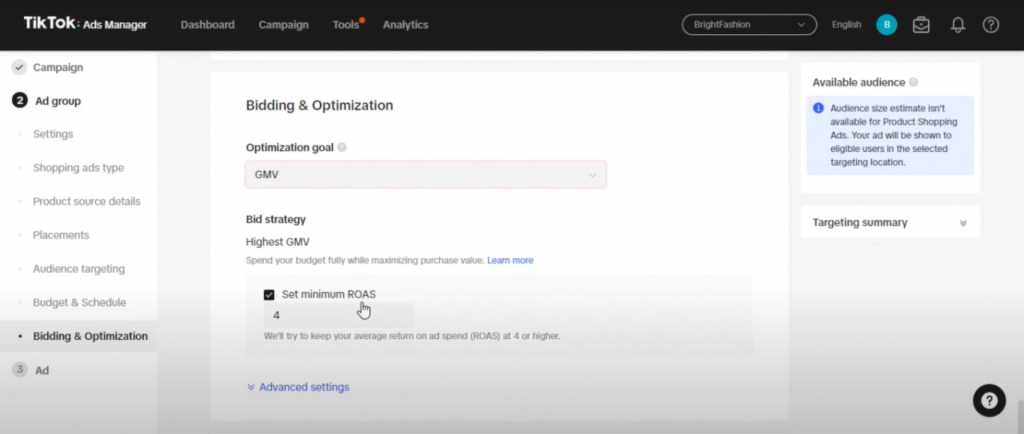
Task: Open the Campaign menu in top bar
Action: coord(283,25)
